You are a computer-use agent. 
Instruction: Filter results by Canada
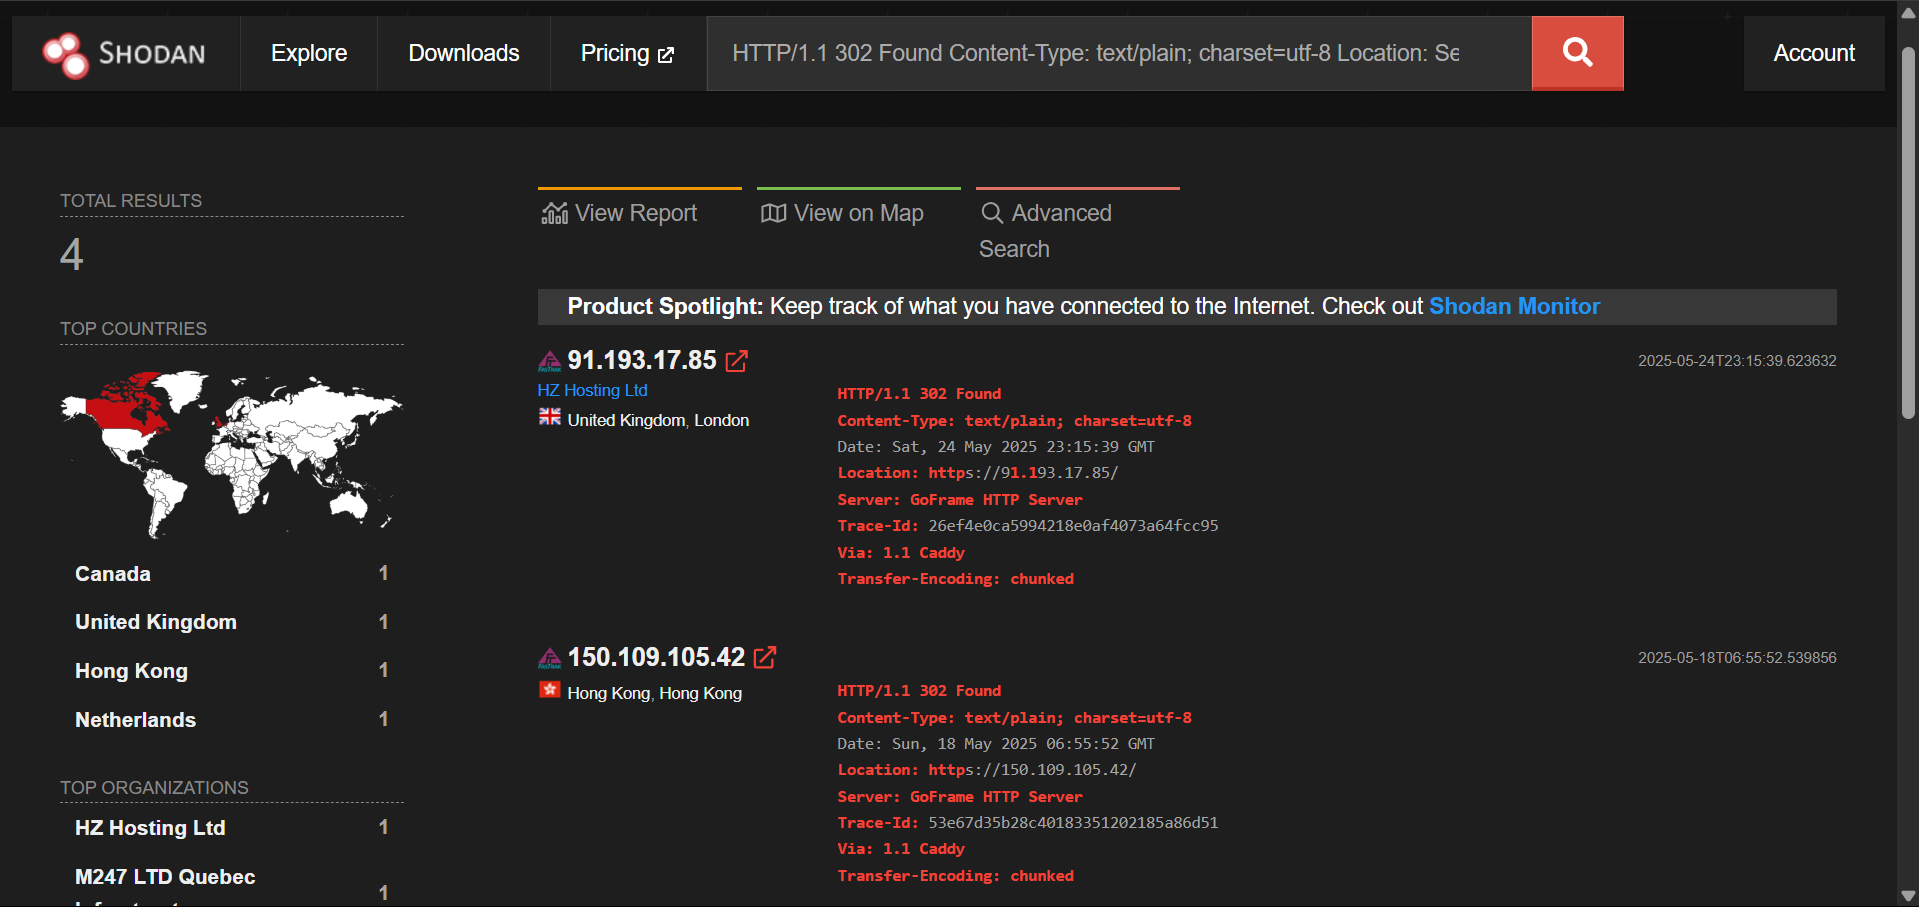coord(113,574)
